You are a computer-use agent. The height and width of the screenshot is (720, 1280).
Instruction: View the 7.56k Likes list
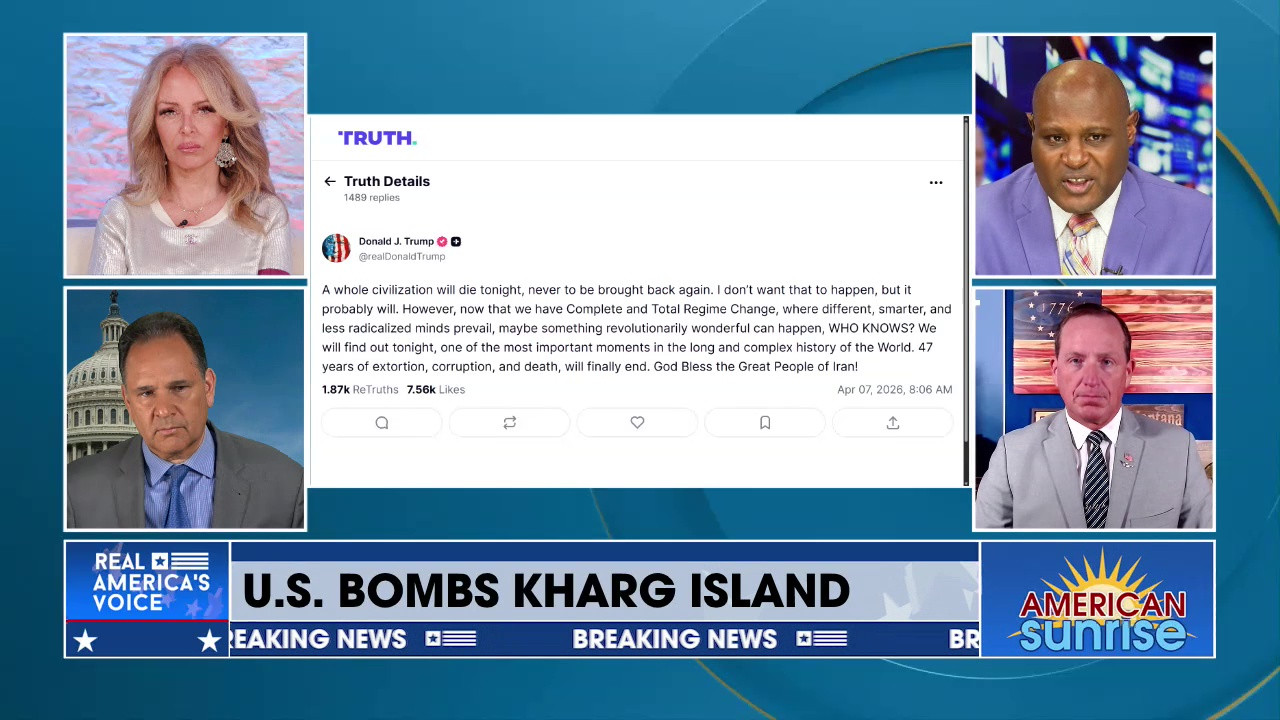435,390
